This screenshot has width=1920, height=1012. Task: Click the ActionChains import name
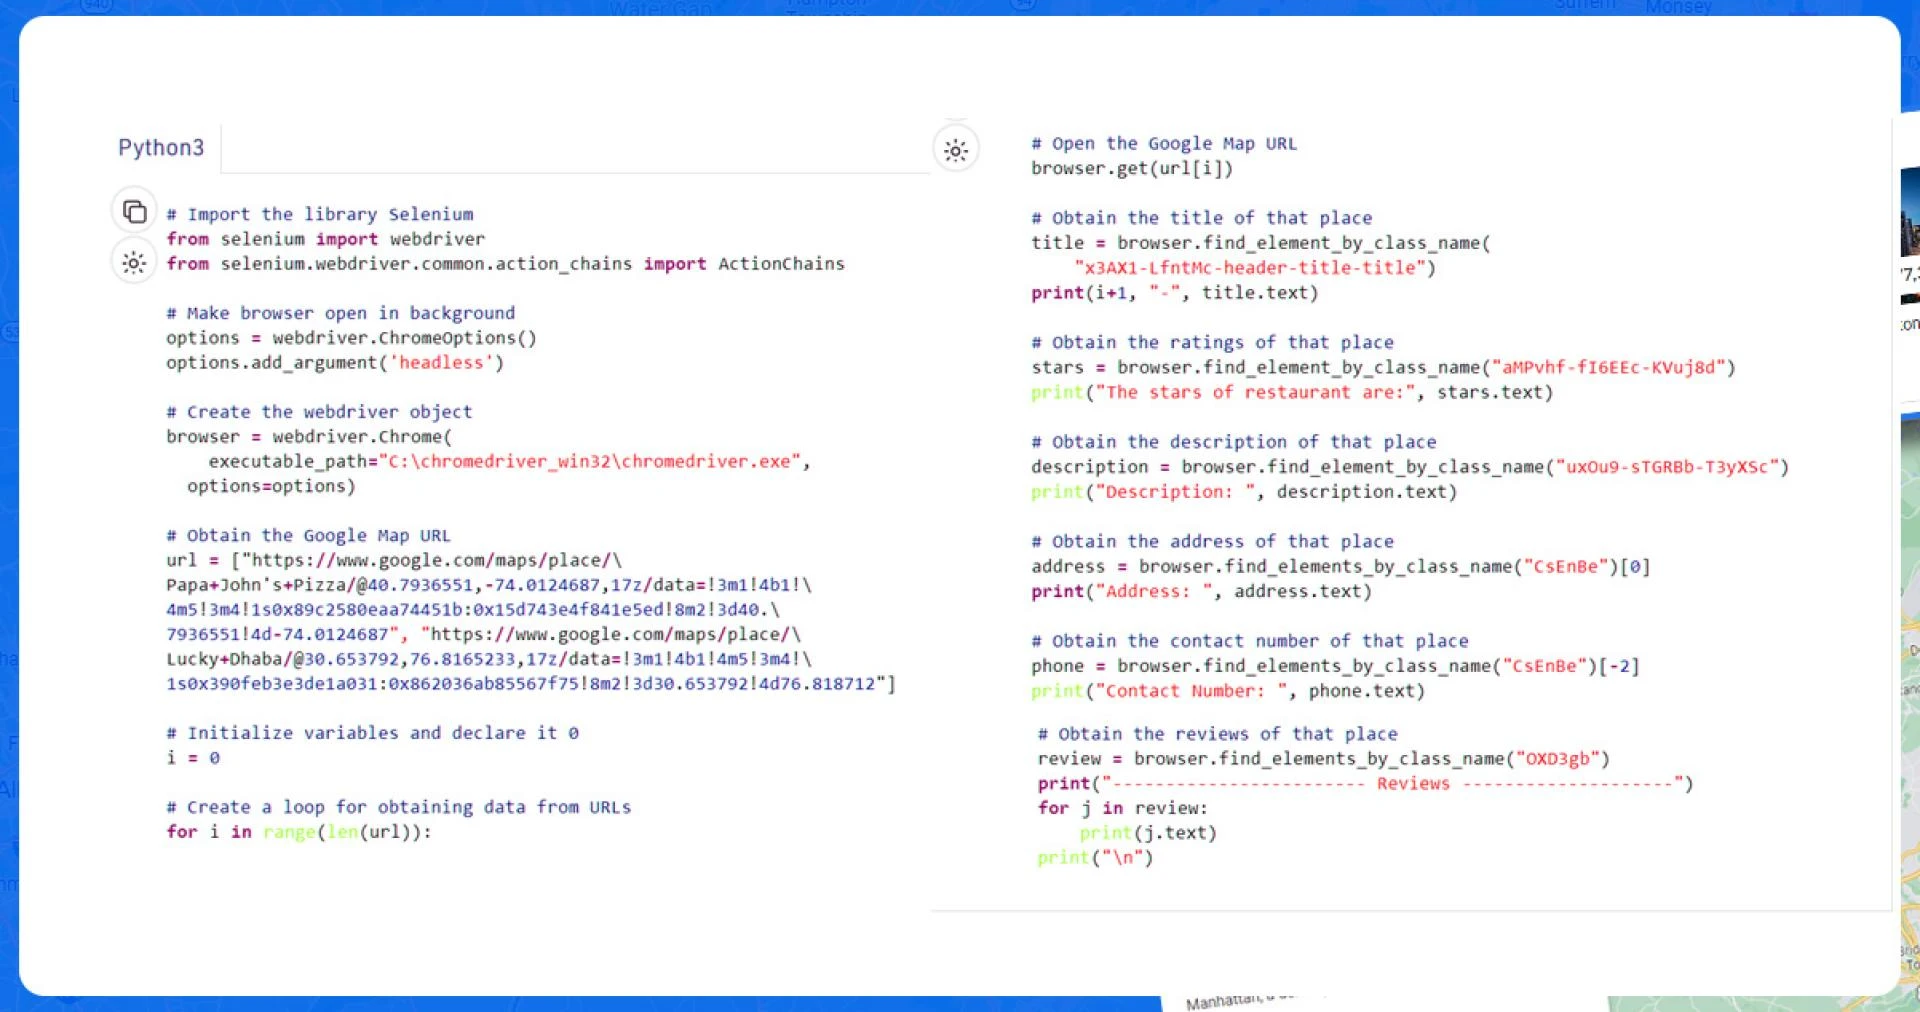[781, 264]
